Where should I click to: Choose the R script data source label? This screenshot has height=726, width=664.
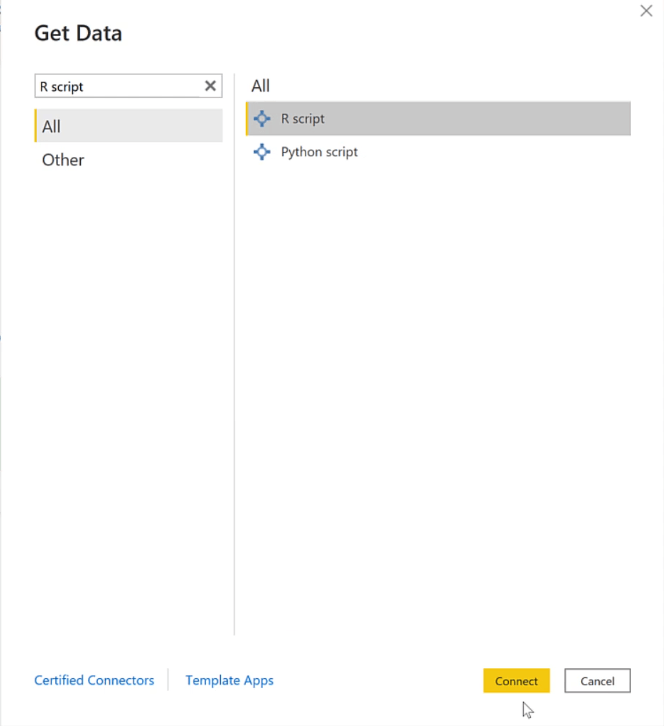(x=303, y=119)
